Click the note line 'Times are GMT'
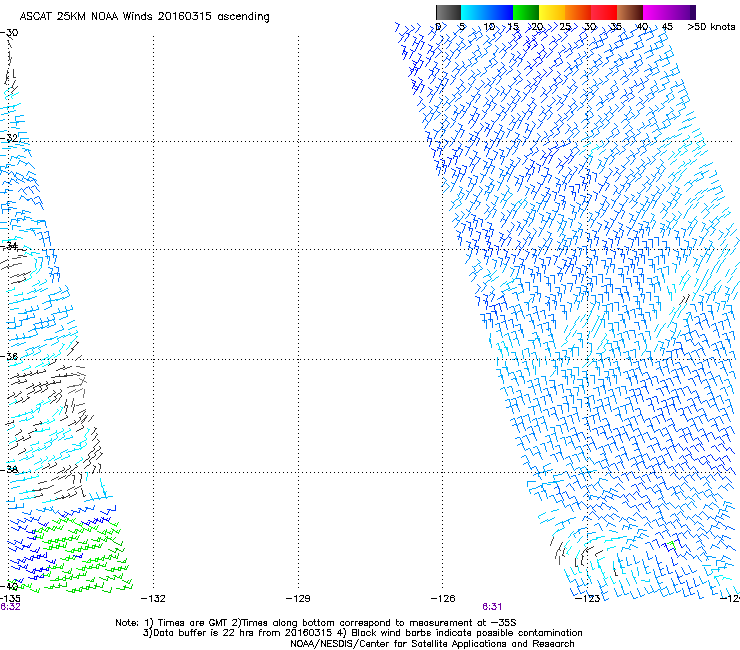Viewport: 740px width, 650px height. tap(315, 623)
